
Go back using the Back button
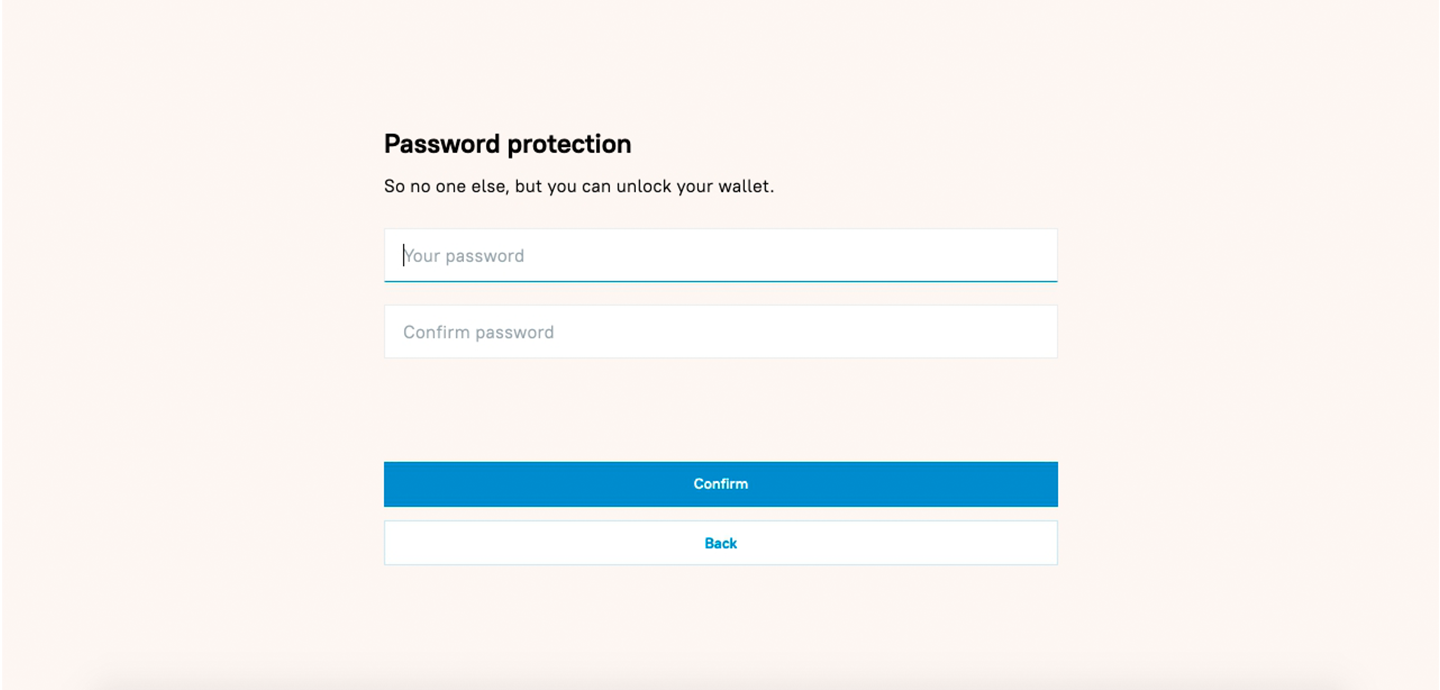point(720,543)
